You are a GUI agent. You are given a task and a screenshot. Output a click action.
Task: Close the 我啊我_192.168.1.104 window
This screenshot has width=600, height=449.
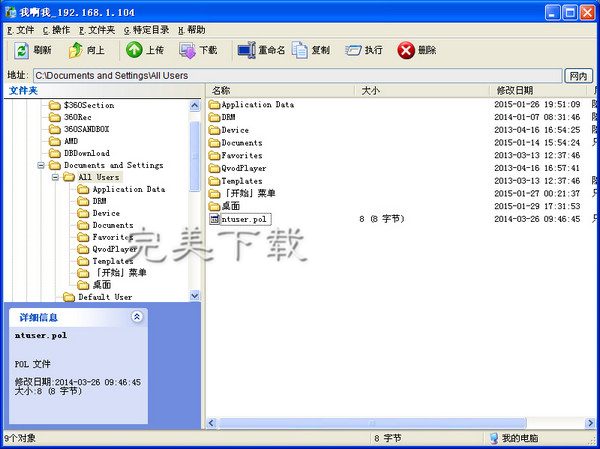click(x=587, y=13)
